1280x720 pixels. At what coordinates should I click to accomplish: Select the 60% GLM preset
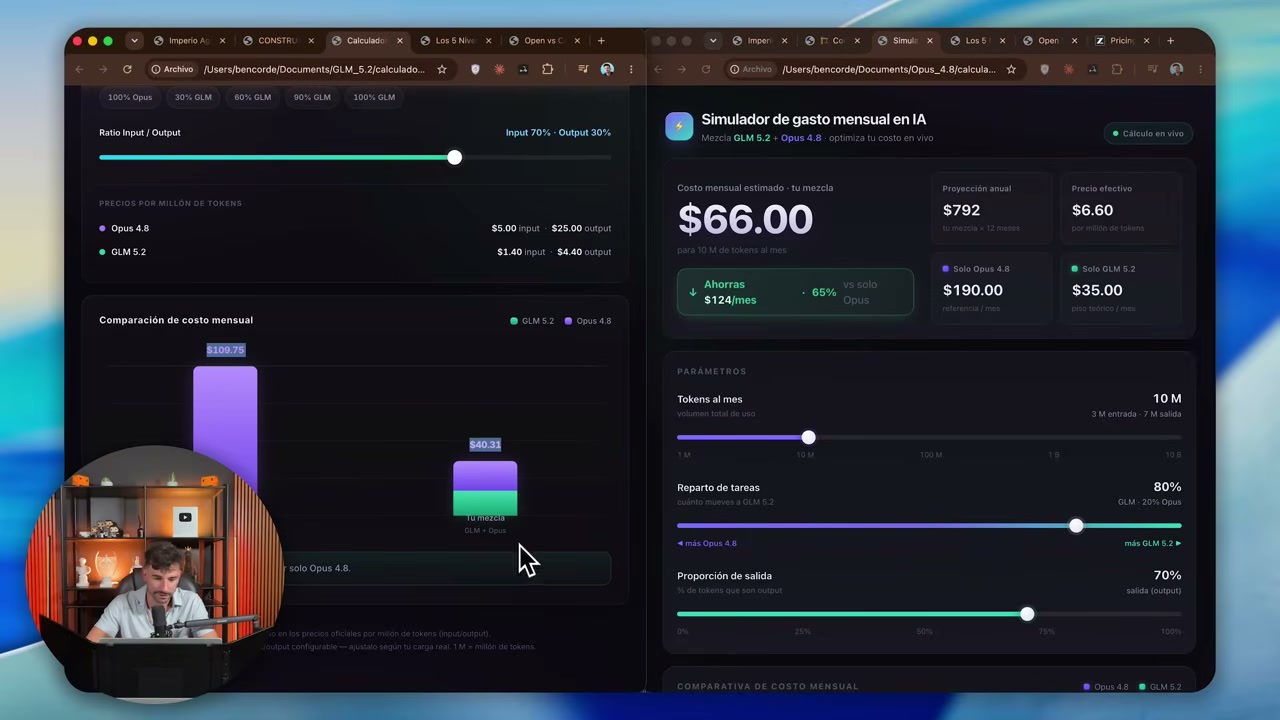pos(252,97)
